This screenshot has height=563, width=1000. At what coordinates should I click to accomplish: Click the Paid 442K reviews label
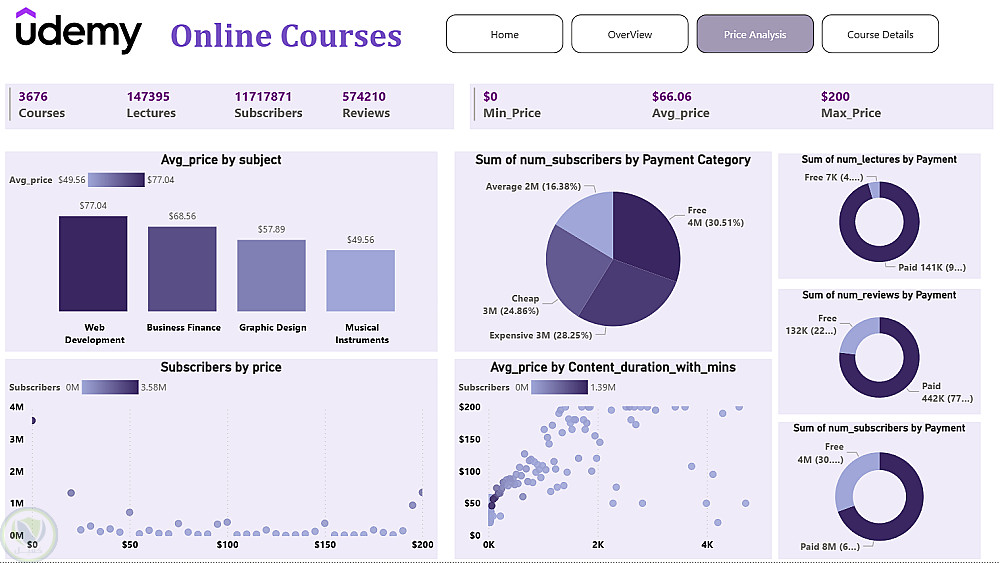[947, 392]
